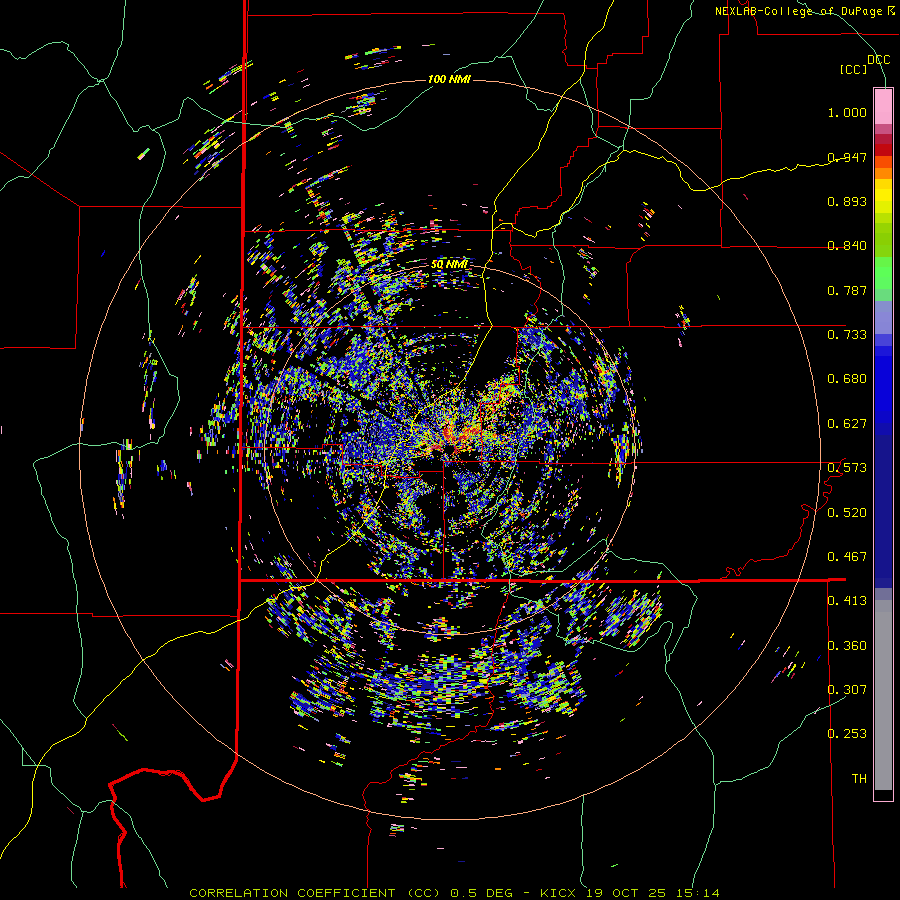
Task: Click the 0.307 legend value
Action: [x=847, y=690]
